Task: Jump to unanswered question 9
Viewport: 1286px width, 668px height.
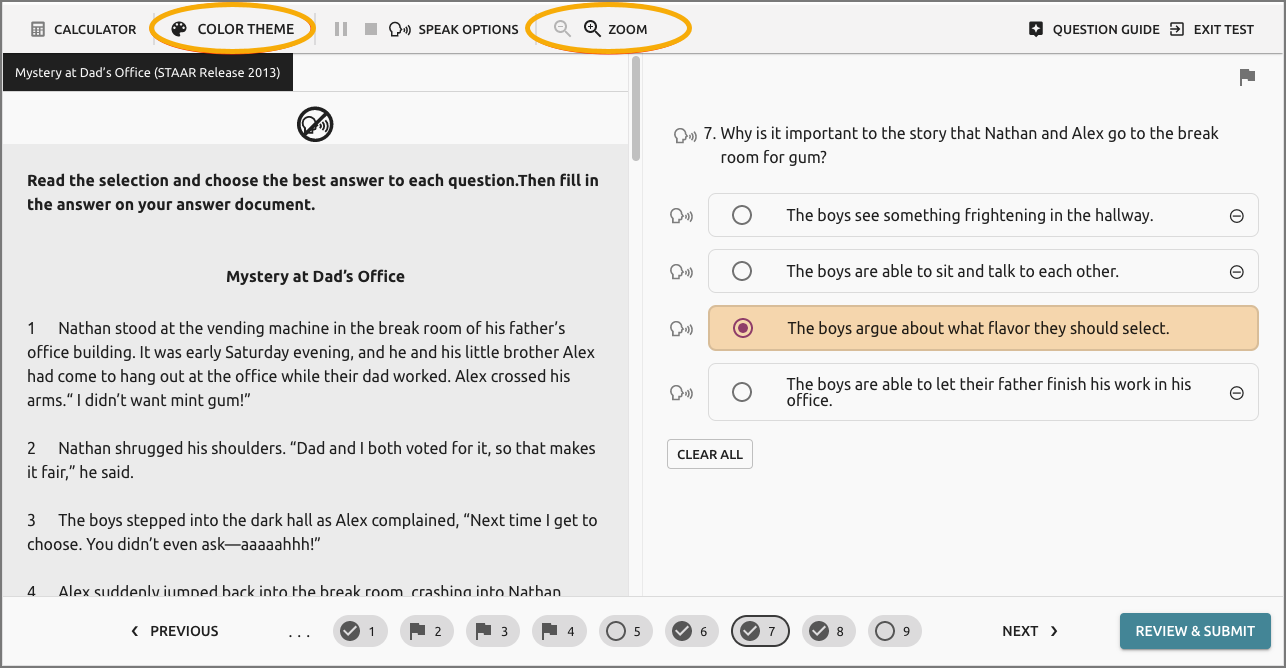Action: 895,631
